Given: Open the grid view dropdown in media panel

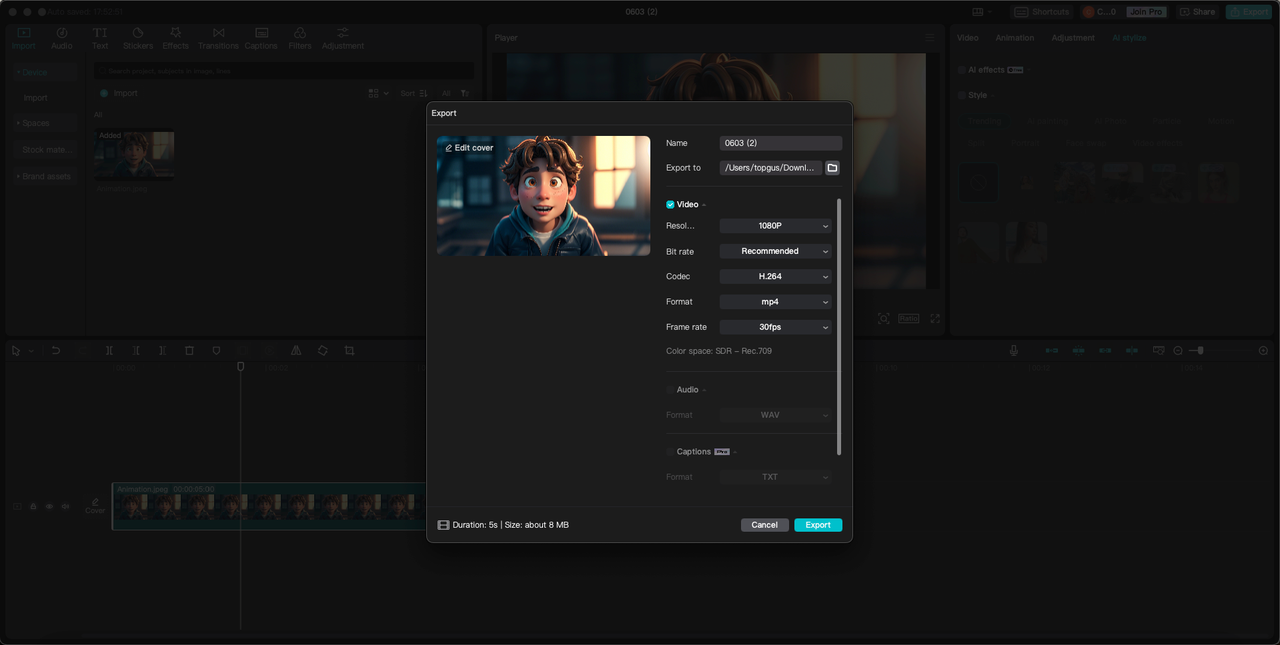Looking at the screenshot, I should click(x=378, y=93).
